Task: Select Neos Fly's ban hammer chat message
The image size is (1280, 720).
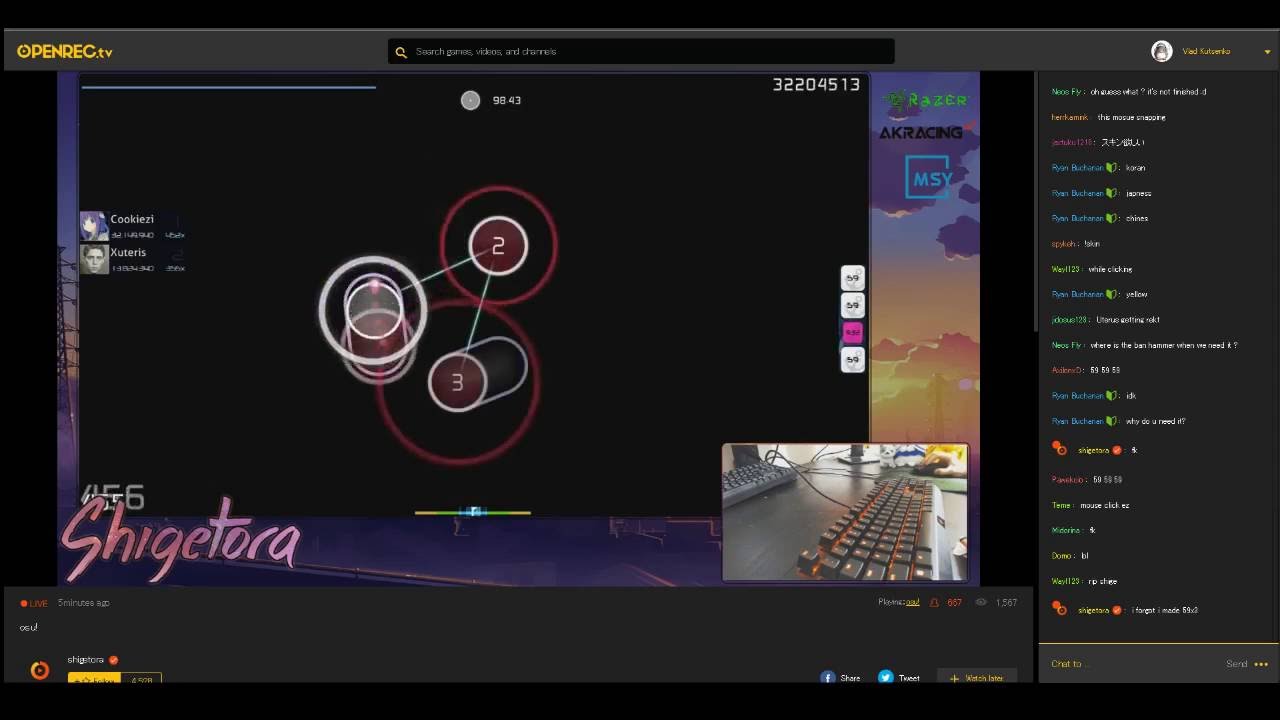Action: pyautogui.click(x=1144, y=345)
